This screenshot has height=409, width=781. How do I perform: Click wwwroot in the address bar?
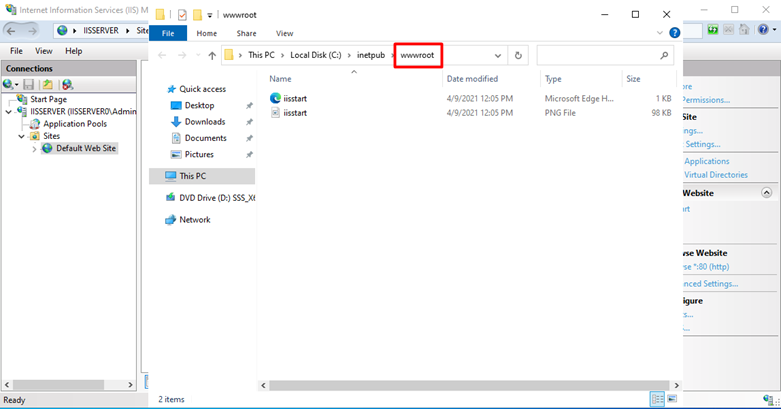pos(417,55)
